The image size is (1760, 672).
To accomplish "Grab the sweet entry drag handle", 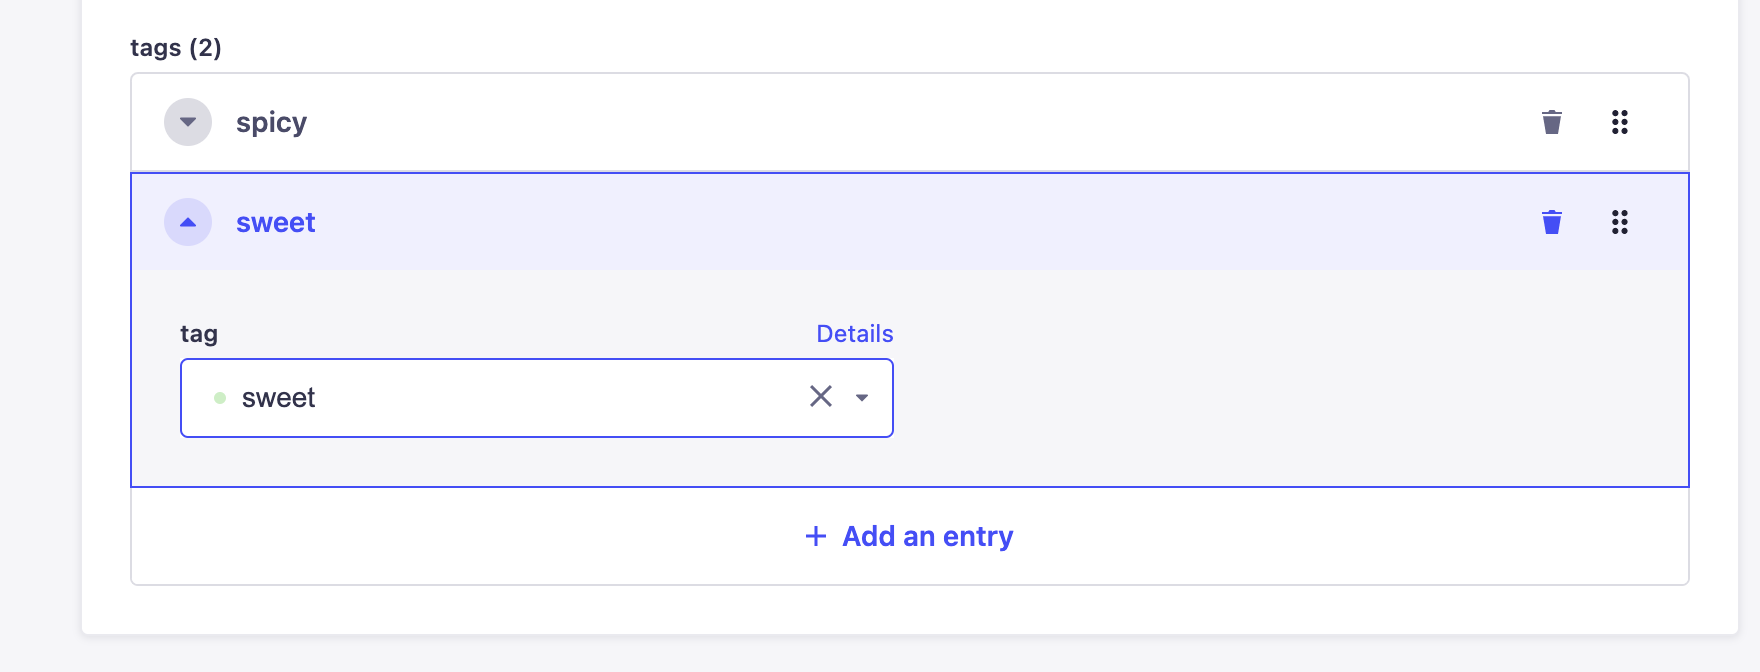I will [1619, 222].
